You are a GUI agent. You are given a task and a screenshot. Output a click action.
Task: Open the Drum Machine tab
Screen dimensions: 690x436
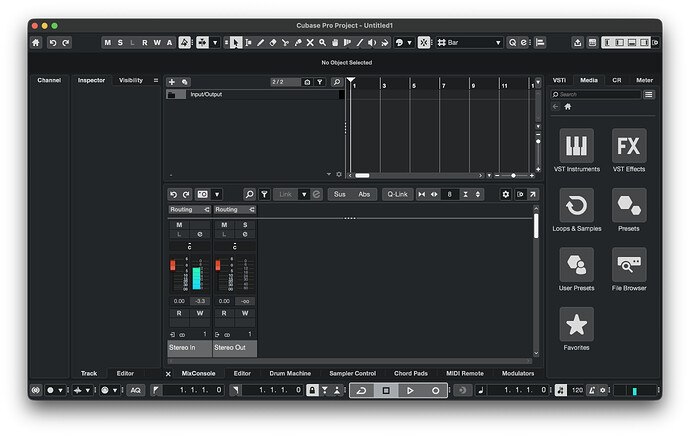pyautogui.click(x=290, y=374)
